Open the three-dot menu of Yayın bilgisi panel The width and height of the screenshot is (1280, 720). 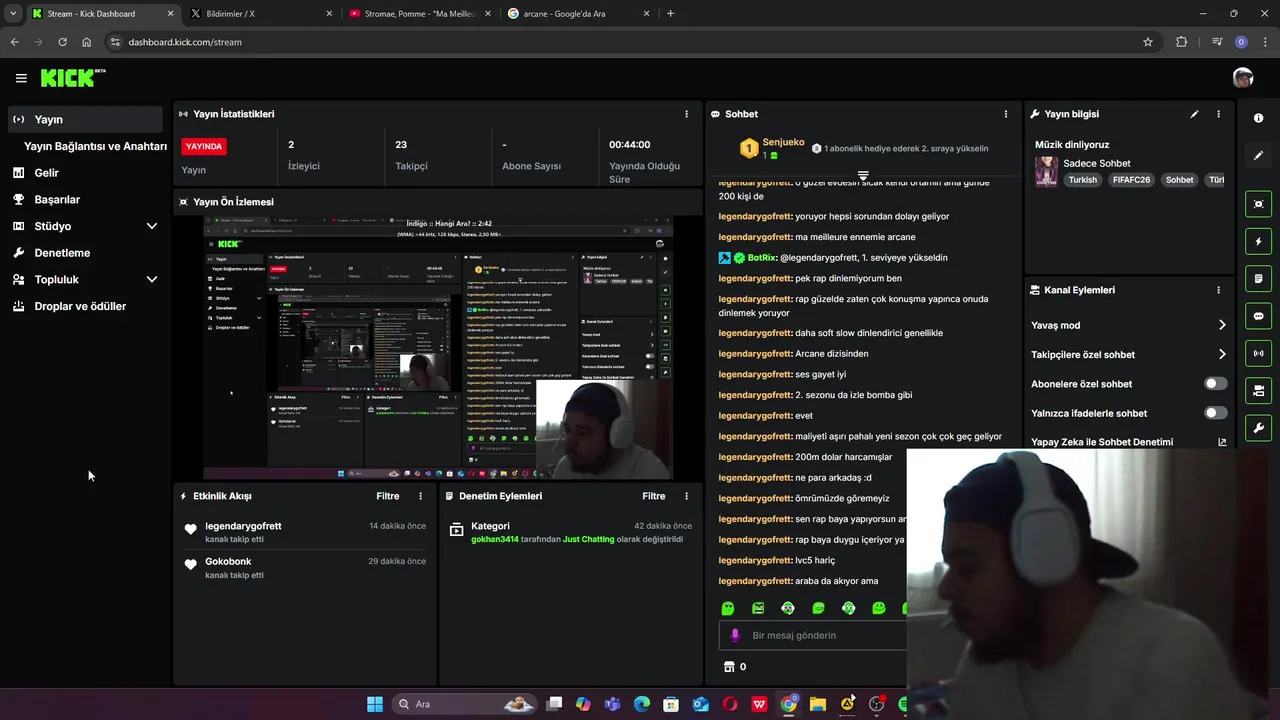click(x=1218, y=114)
